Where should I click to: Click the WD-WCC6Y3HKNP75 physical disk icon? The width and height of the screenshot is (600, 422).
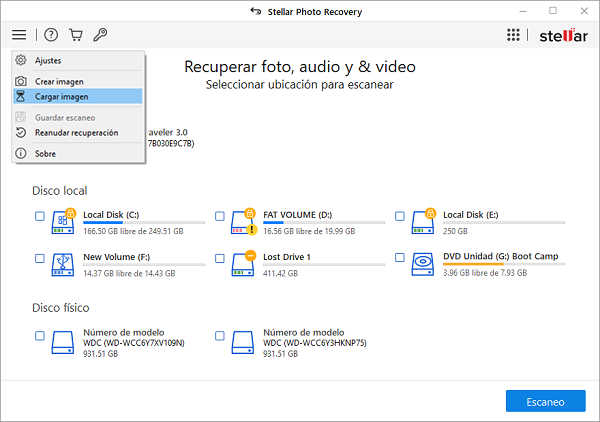243,343
